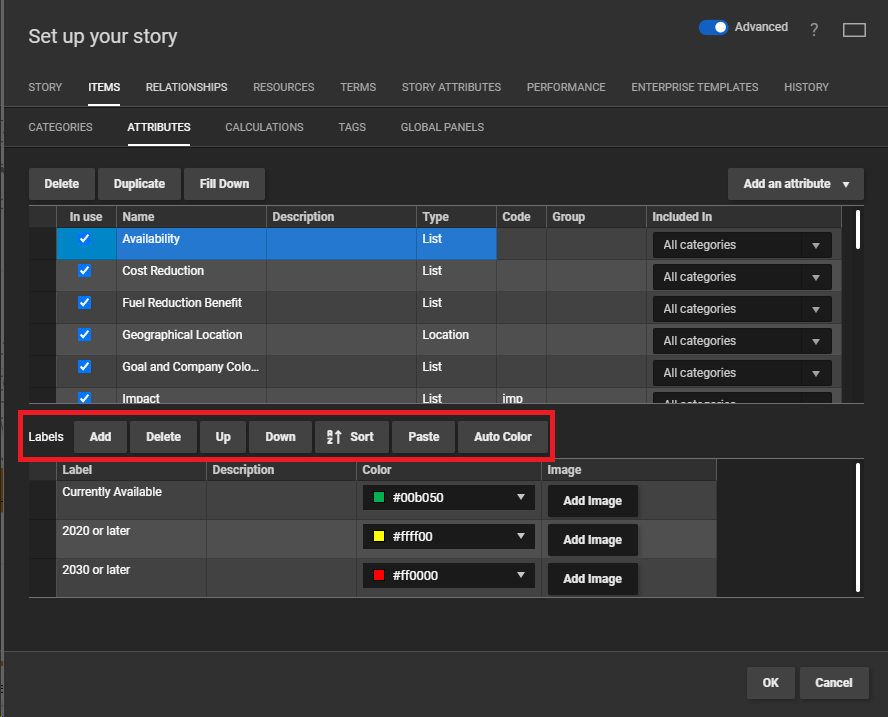The height and width of the screenshot is (717, 888).
Task: Click the Paste labels button
Action: point(424,437)
